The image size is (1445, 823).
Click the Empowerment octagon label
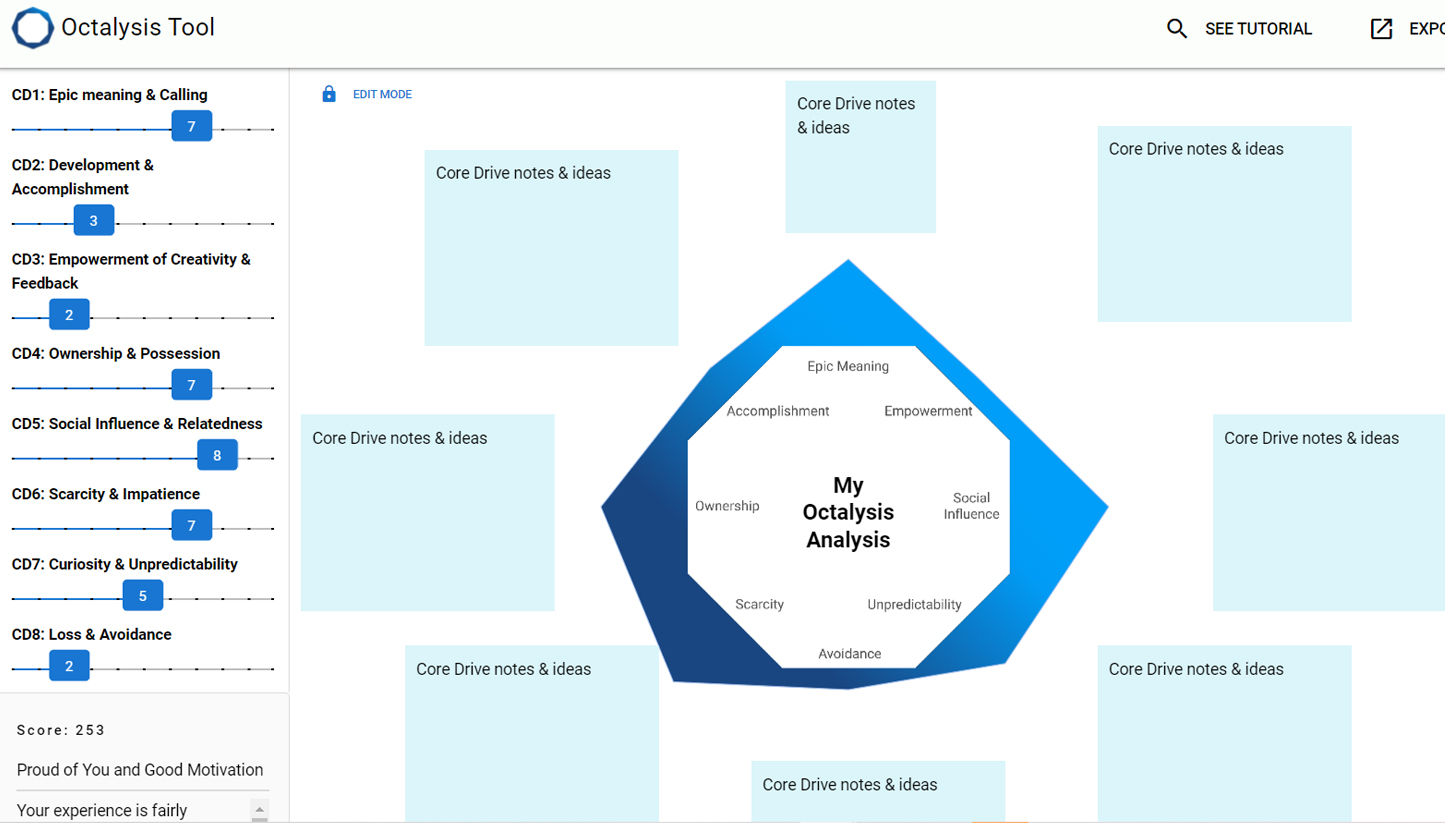928,411
